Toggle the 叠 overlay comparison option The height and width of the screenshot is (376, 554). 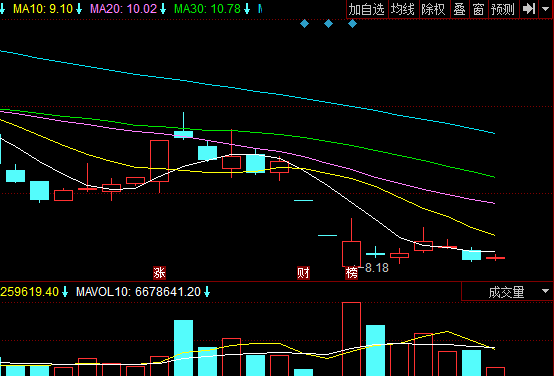pos(460,9)
